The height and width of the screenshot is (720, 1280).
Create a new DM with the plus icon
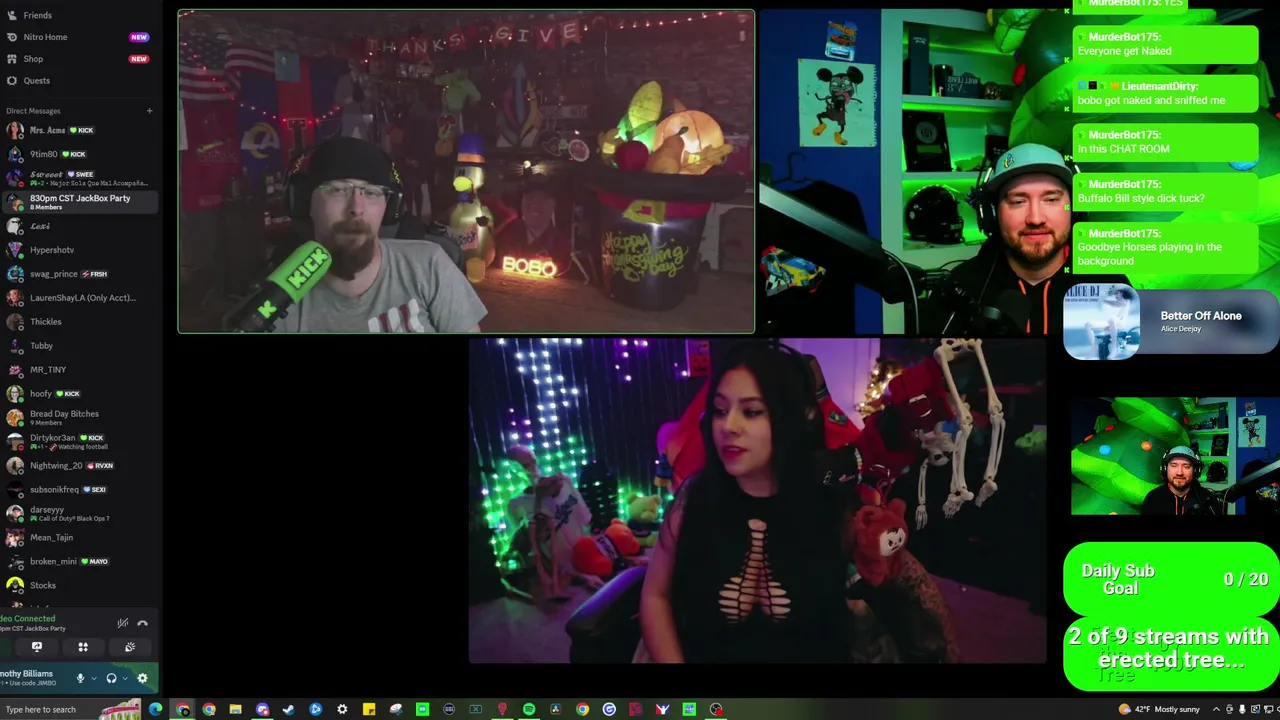point(149,111)
